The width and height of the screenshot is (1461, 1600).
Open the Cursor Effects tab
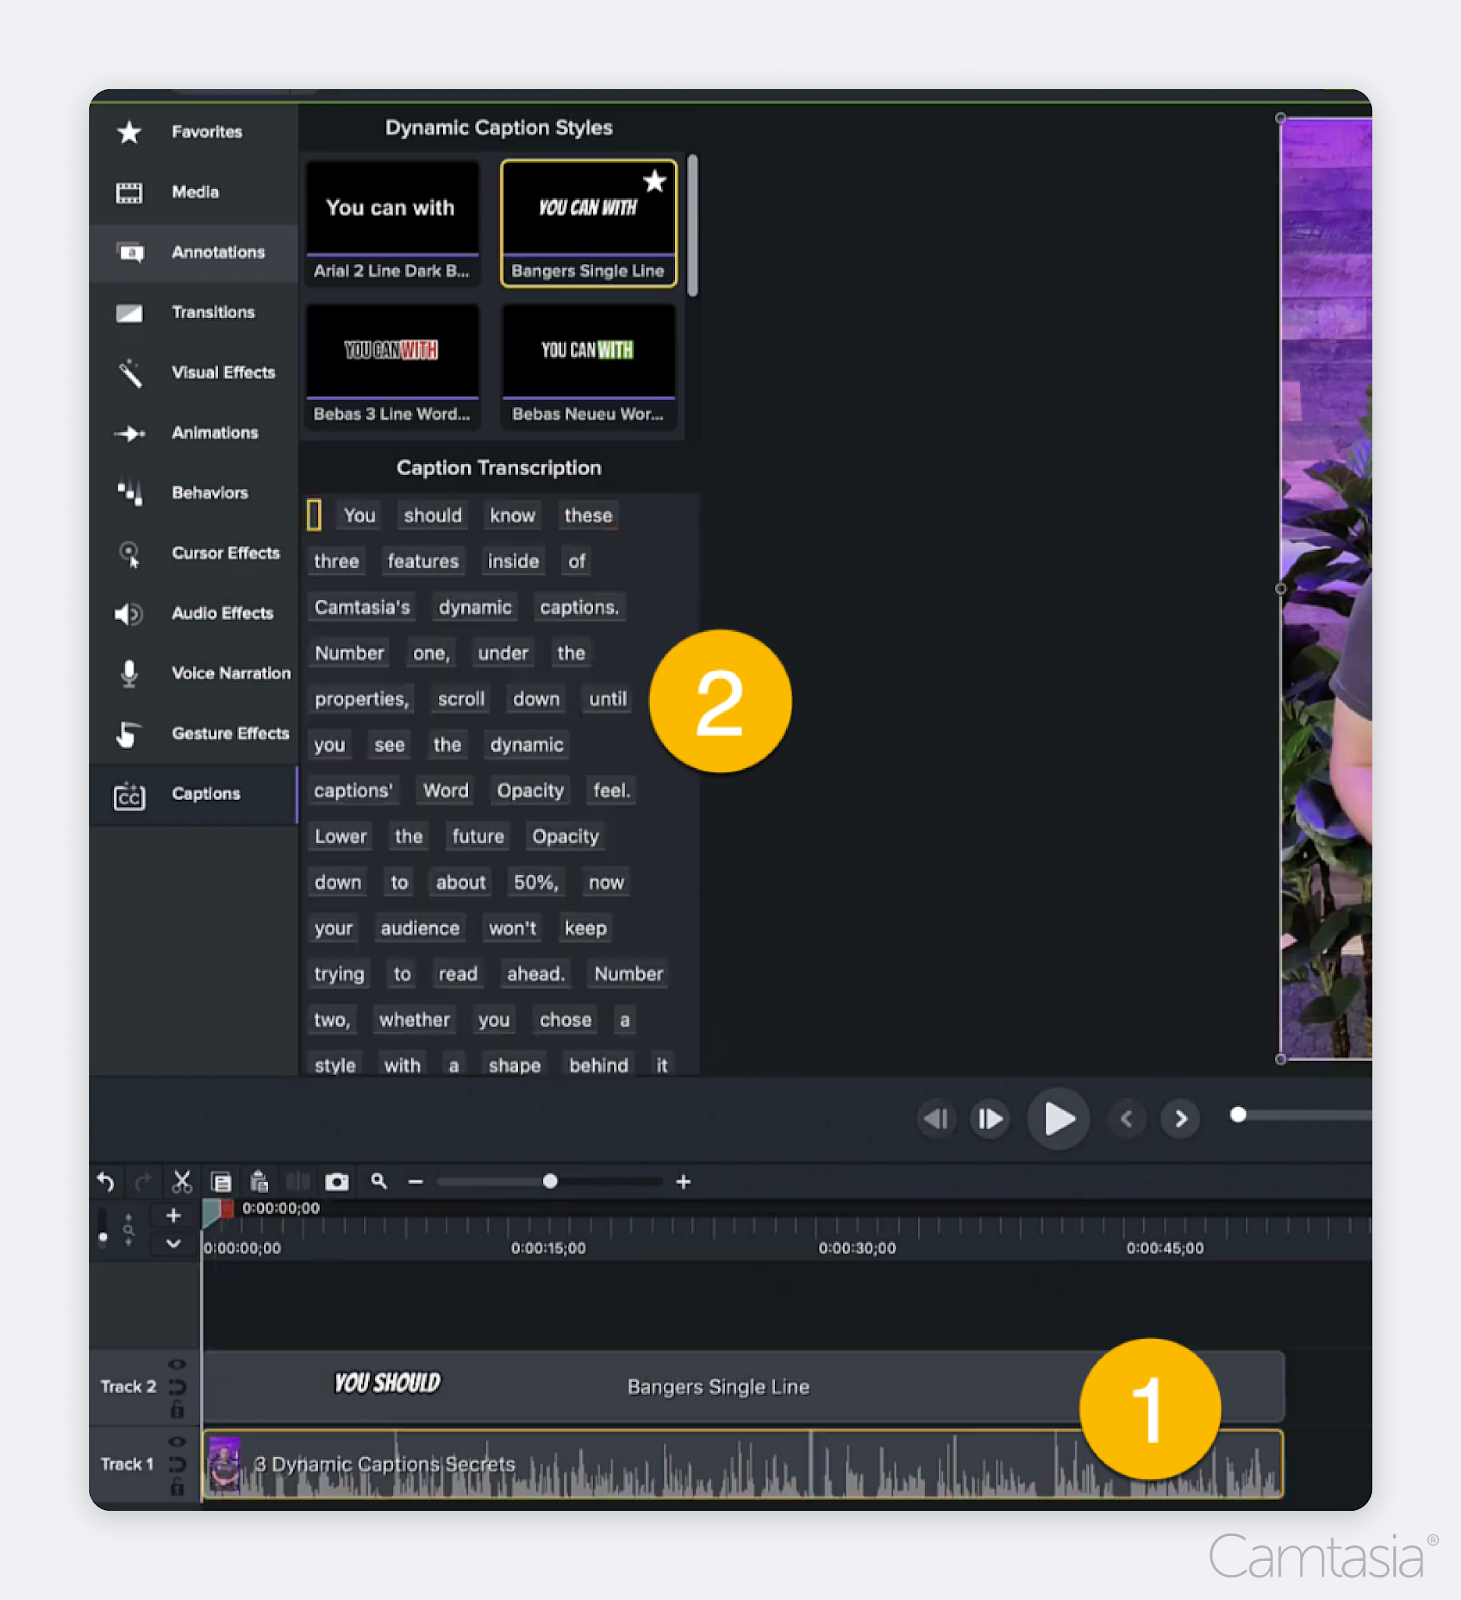(x=194, y=553)
